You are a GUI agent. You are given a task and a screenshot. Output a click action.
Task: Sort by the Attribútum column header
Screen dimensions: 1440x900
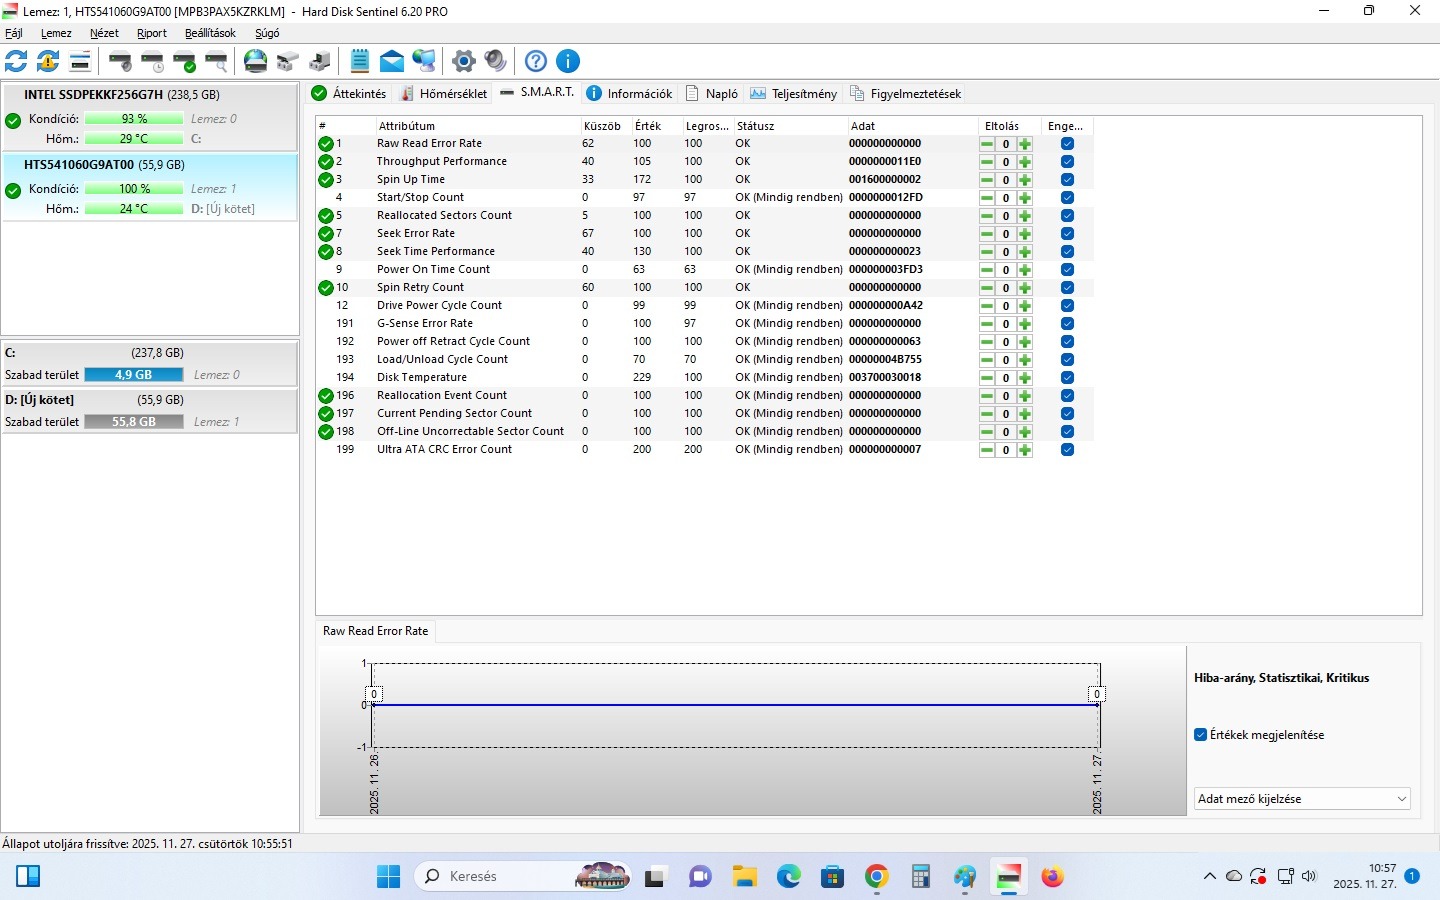click(478, 126)
